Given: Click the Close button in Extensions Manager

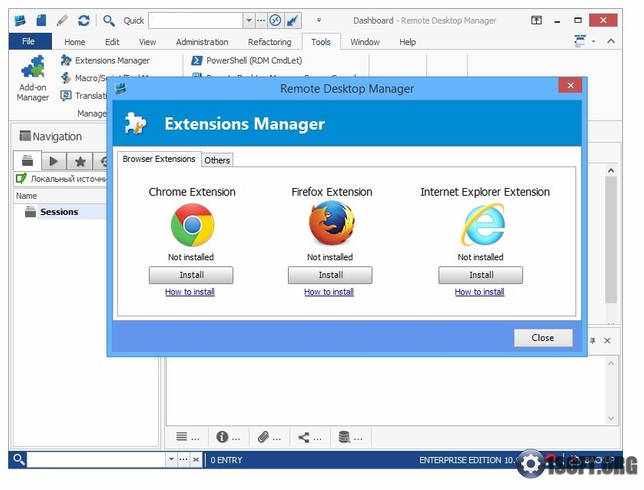Looking at the screenshot, I should (x=543, y=338).
